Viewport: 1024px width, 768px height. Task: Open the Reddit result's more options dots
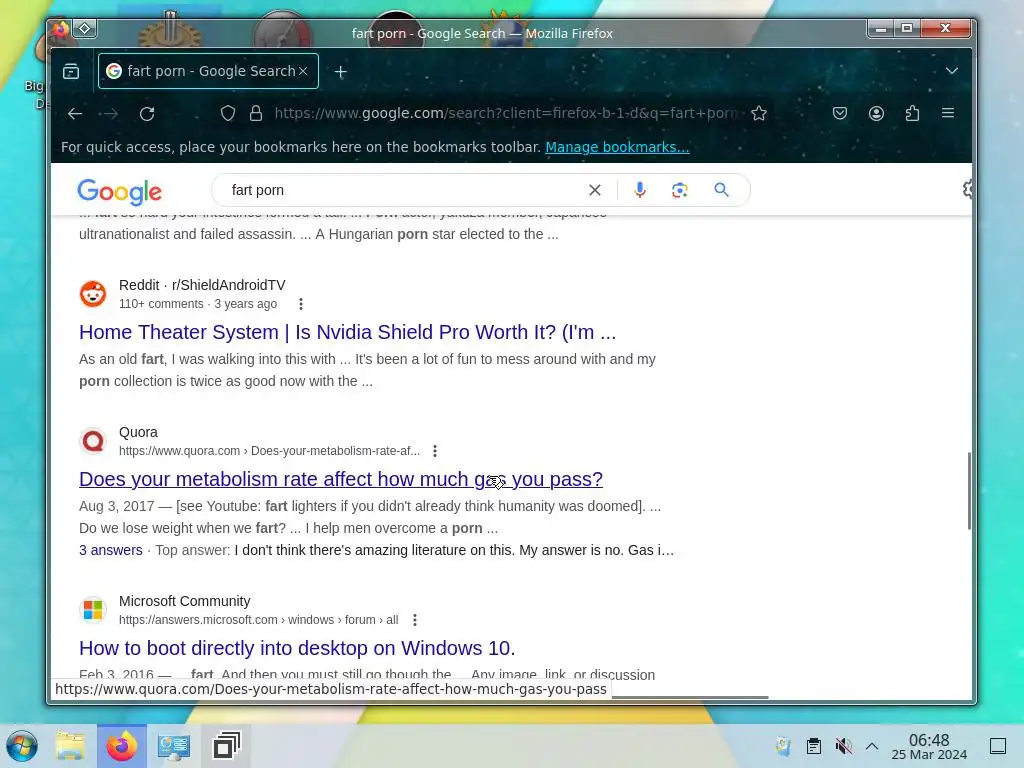coord(300,304)
